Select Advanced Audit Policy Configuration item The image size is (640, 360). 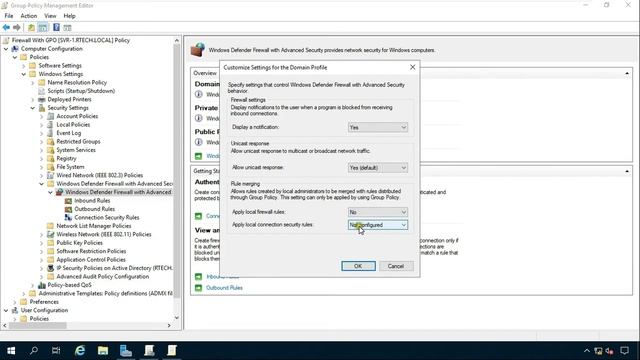point(102,276)
